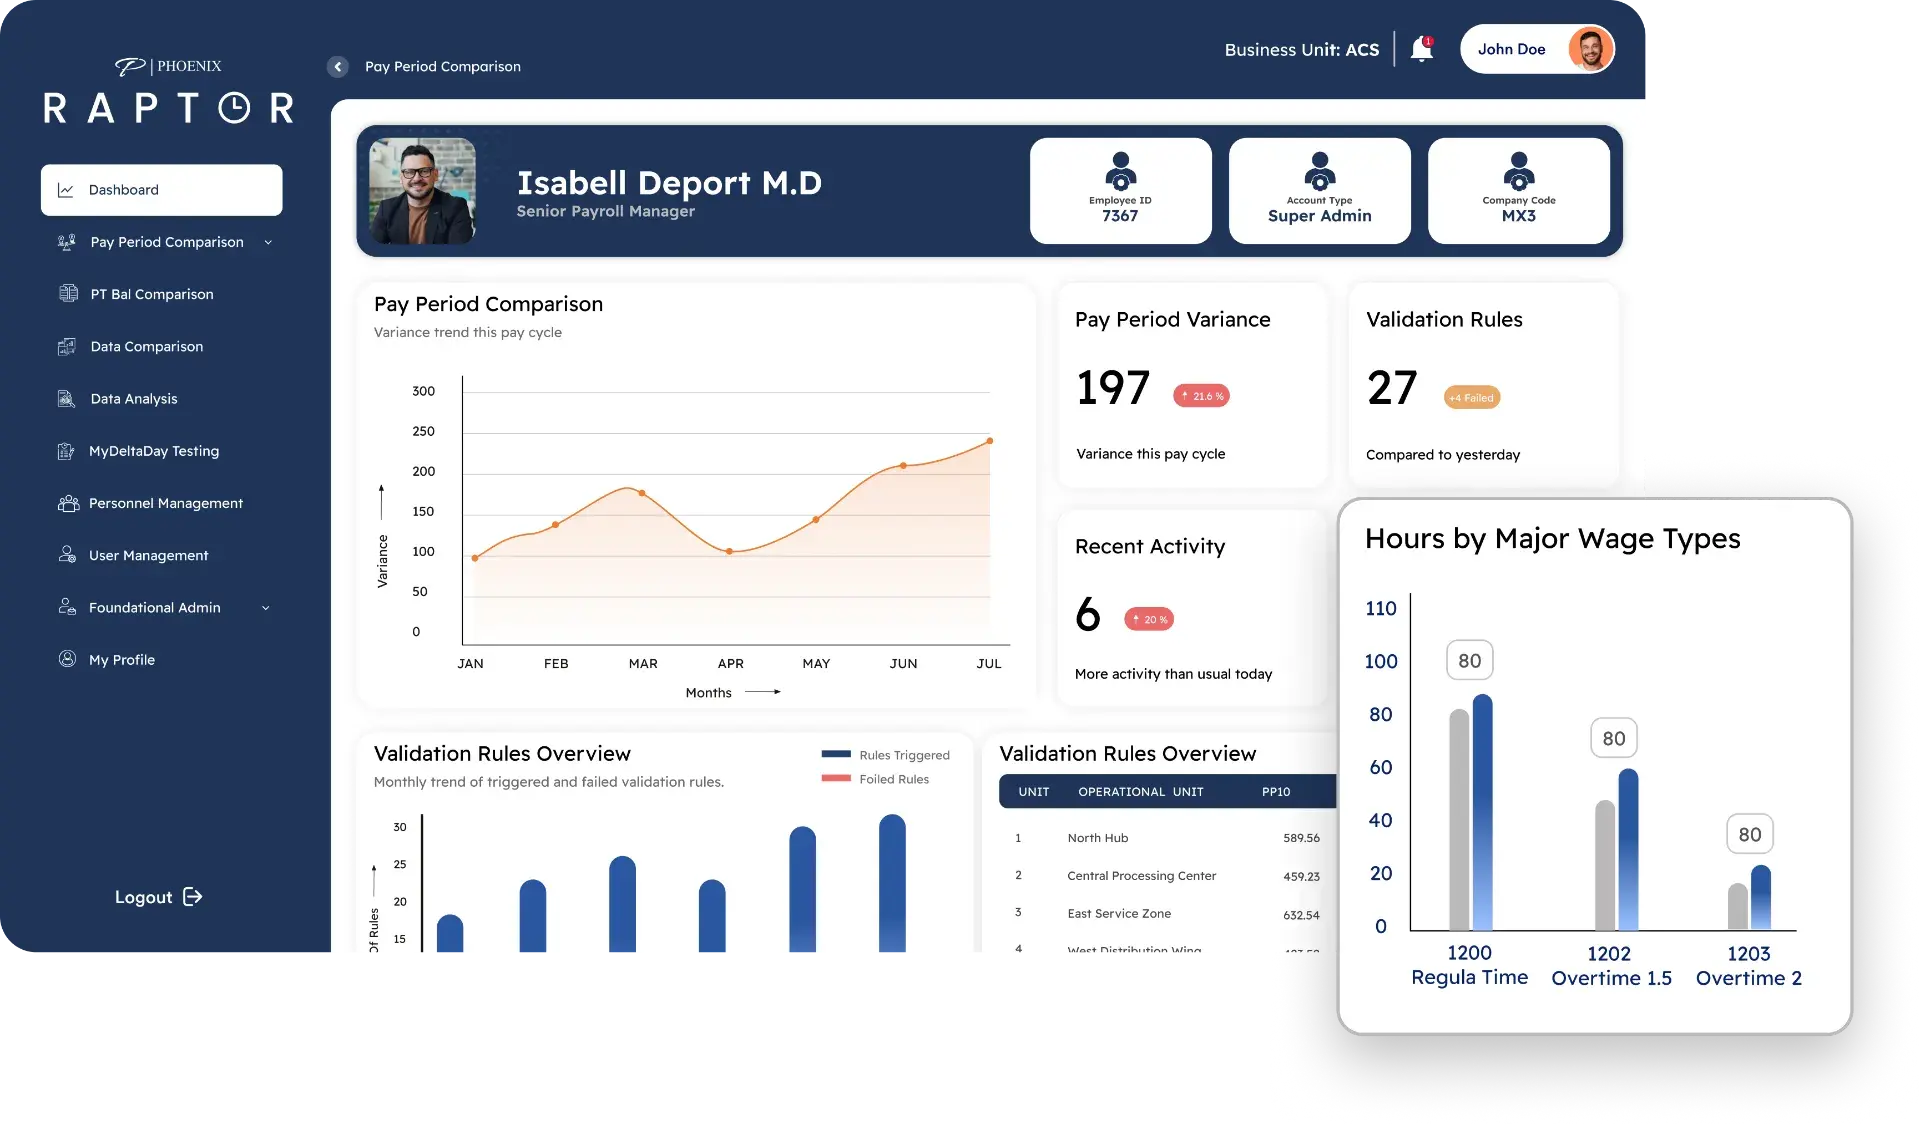This screenshot has height=1125, width=1920.
Task: Click the back arrow next to Pay Period Comparison
Action: coord(337,67)
